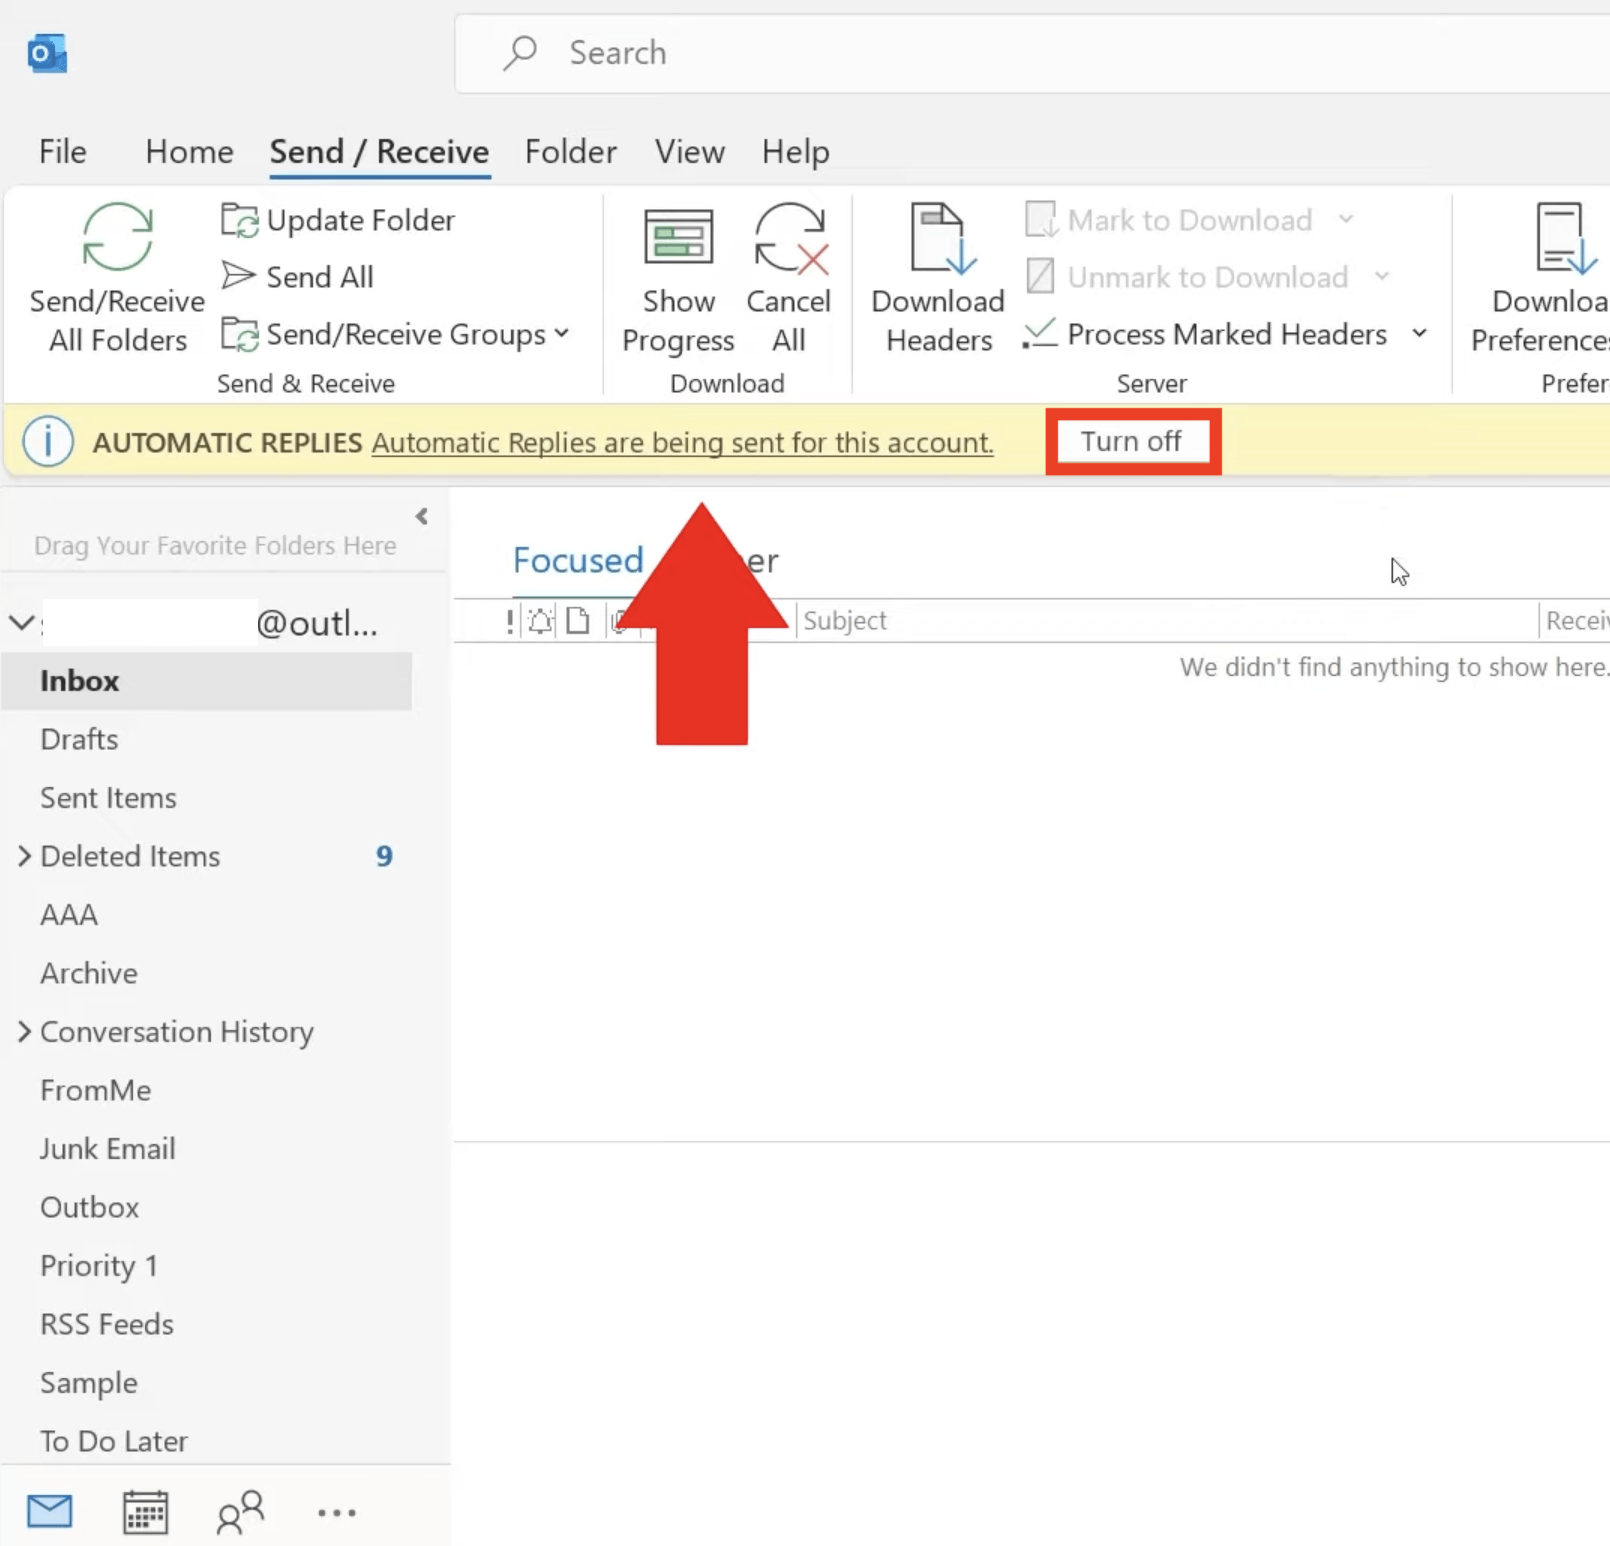The image size is (1610, 1546).
Task: Select the Inbox folder
Action: [x=207, y=681]
